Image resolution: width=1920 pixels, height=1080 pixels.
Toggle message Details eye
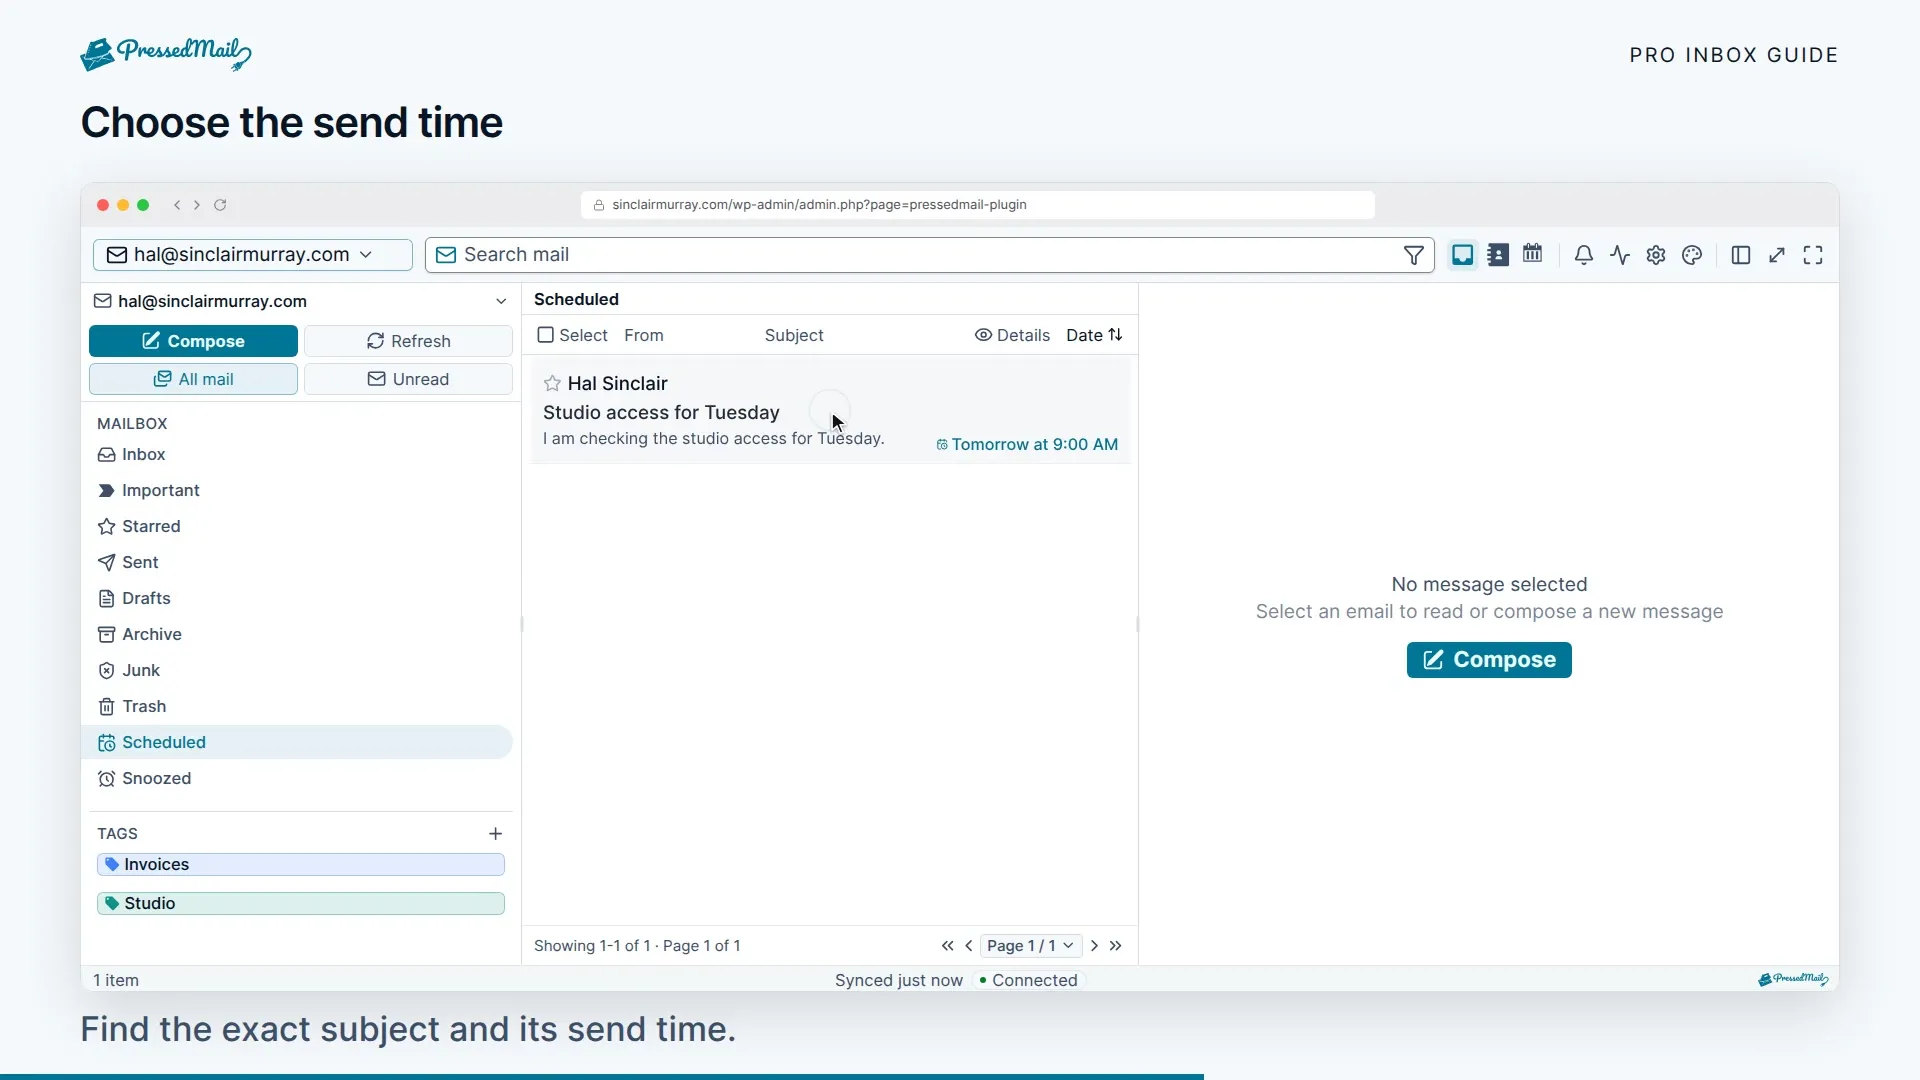1012,335
